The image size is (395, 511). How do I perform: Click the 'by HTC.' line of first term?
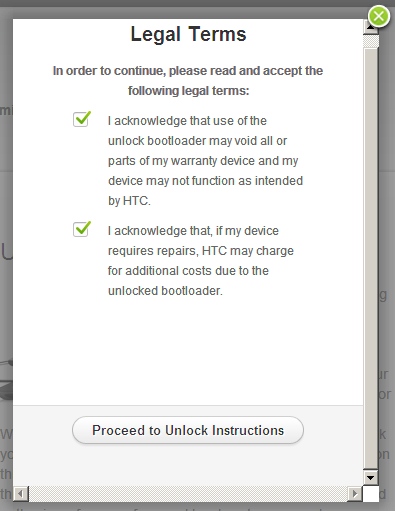tap(129, 201)
